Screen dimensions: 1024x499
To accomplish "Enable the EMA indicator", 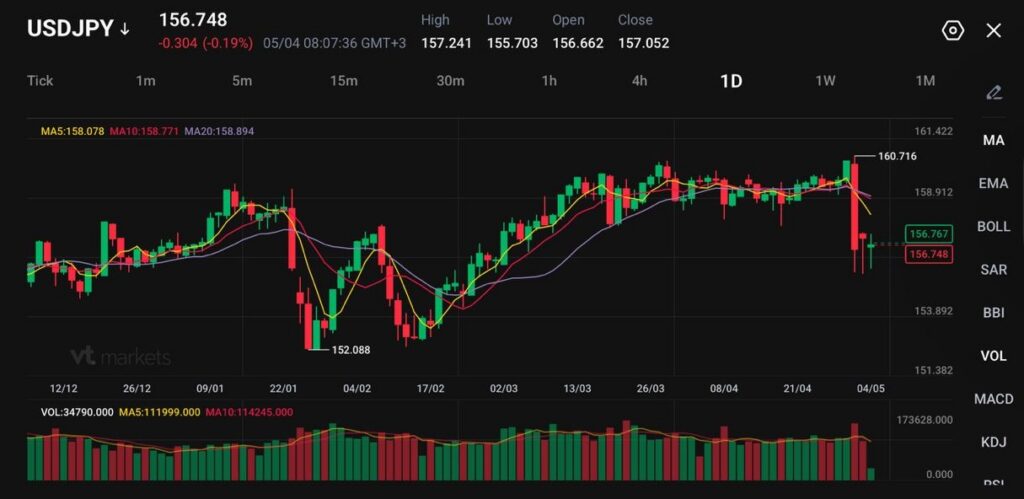I will pyautogui.click(x=993, y=184).
